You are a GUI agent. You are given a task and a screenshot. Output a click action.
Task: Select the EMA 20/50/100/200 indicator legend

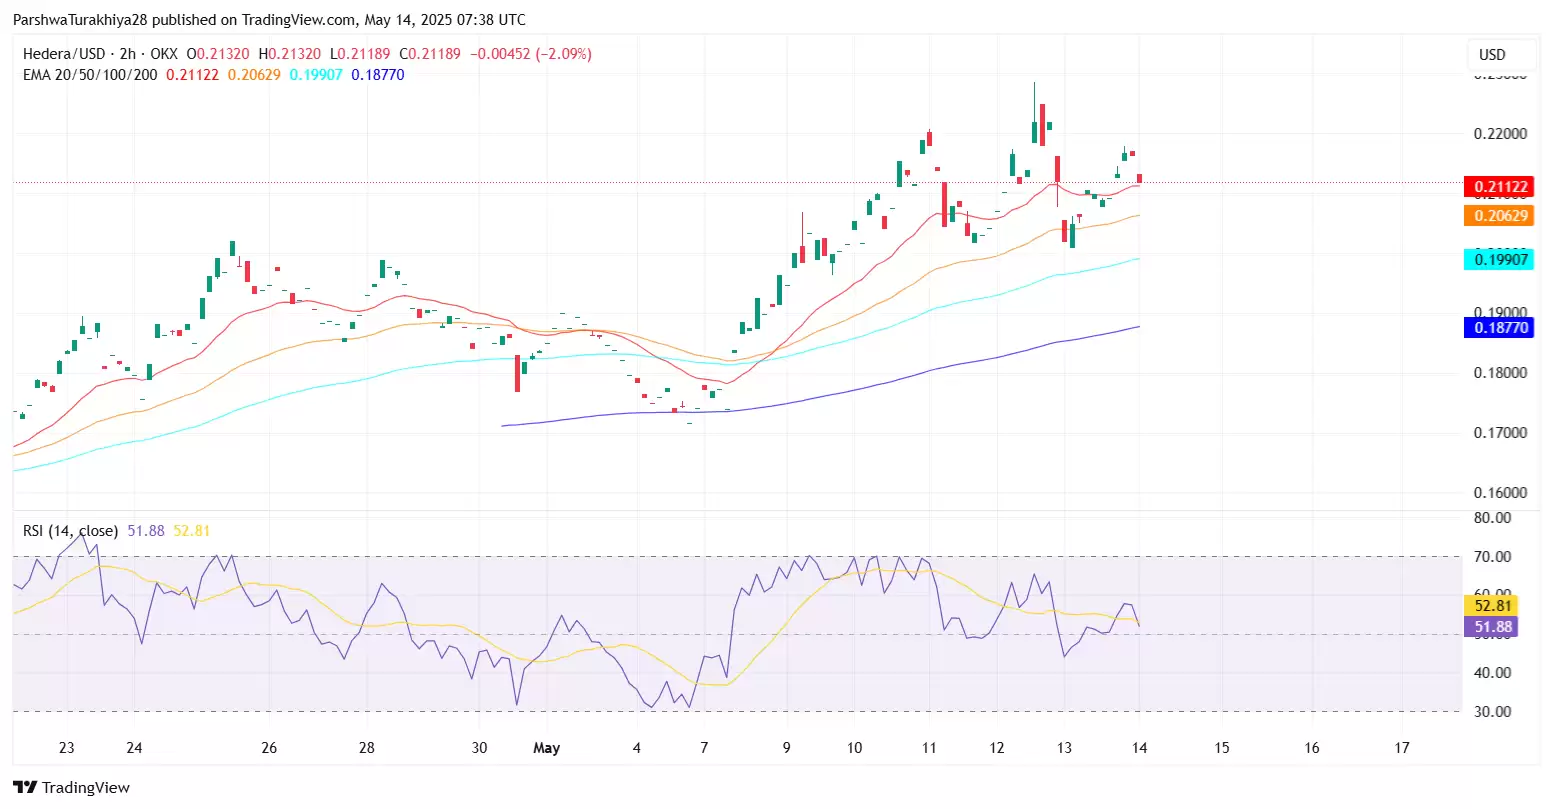[90, 75]
